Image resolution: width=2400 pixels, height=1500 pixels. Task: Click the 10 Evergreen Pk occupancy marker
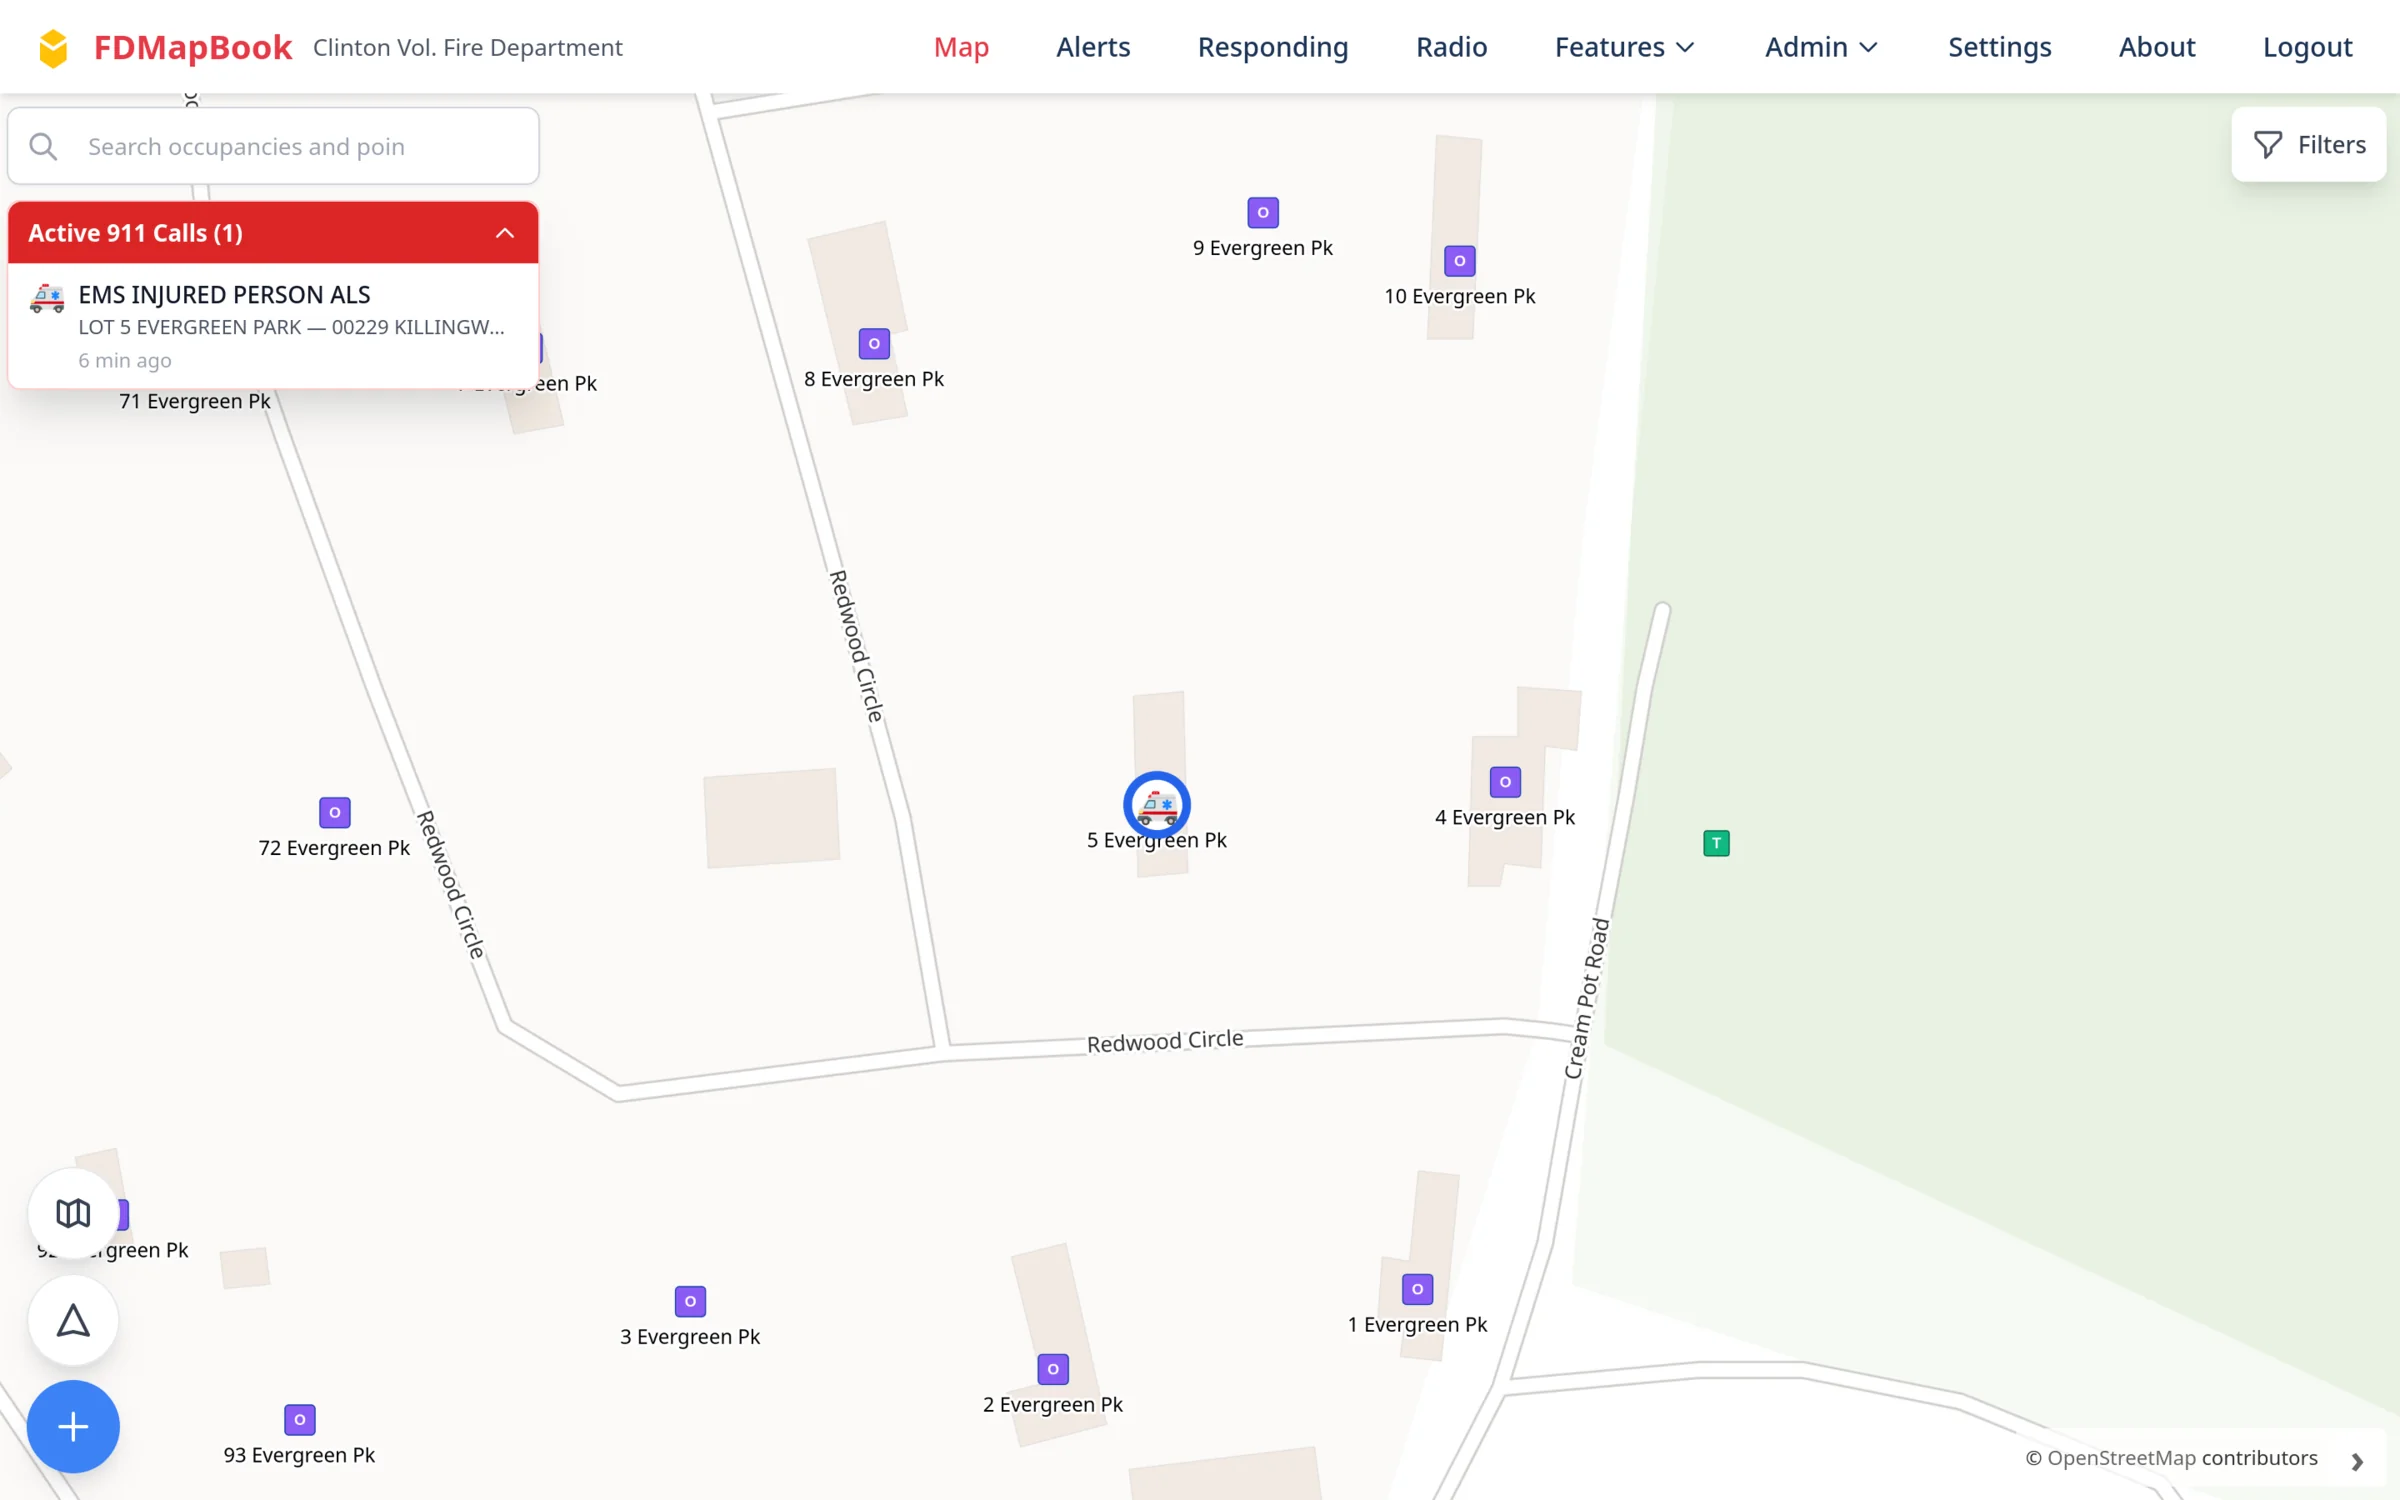pos(1459,261)
